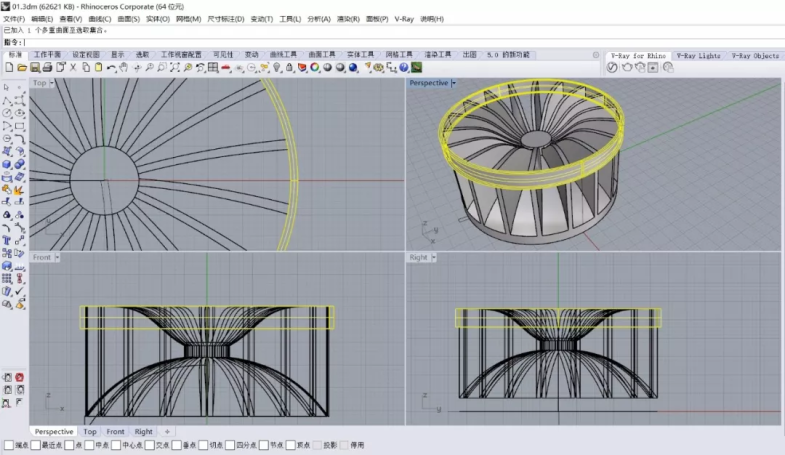The height and width of the screenshot is (455, 785).
Task: Open the 曲线(C) menu
Action: pos(98,19)
